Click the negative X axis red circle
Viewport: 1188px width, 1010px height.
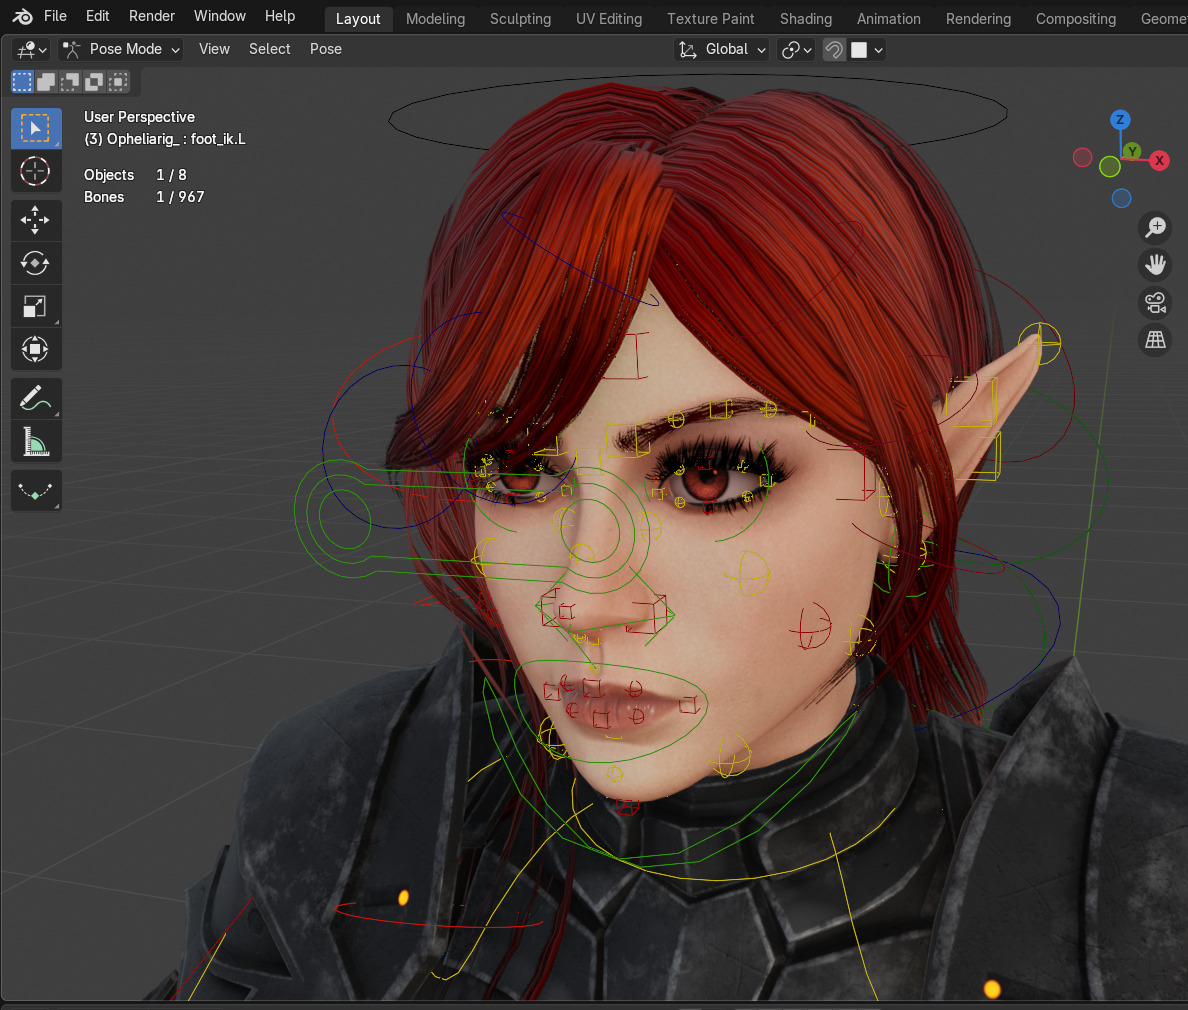click(1082, 158)
